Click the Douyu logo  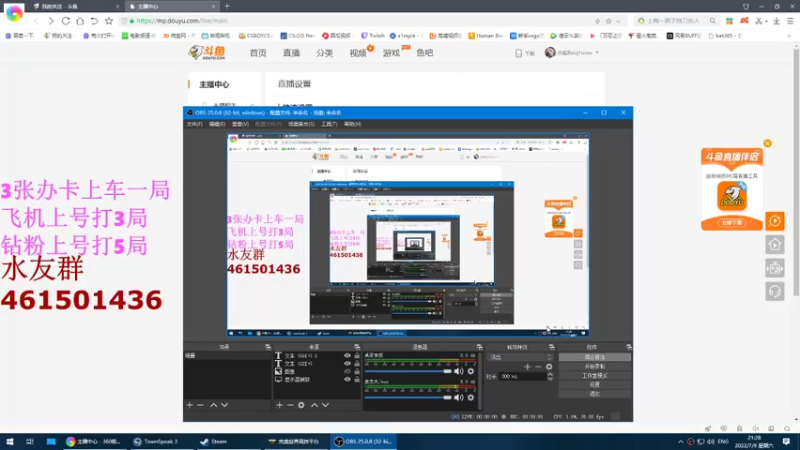[207, 53]
